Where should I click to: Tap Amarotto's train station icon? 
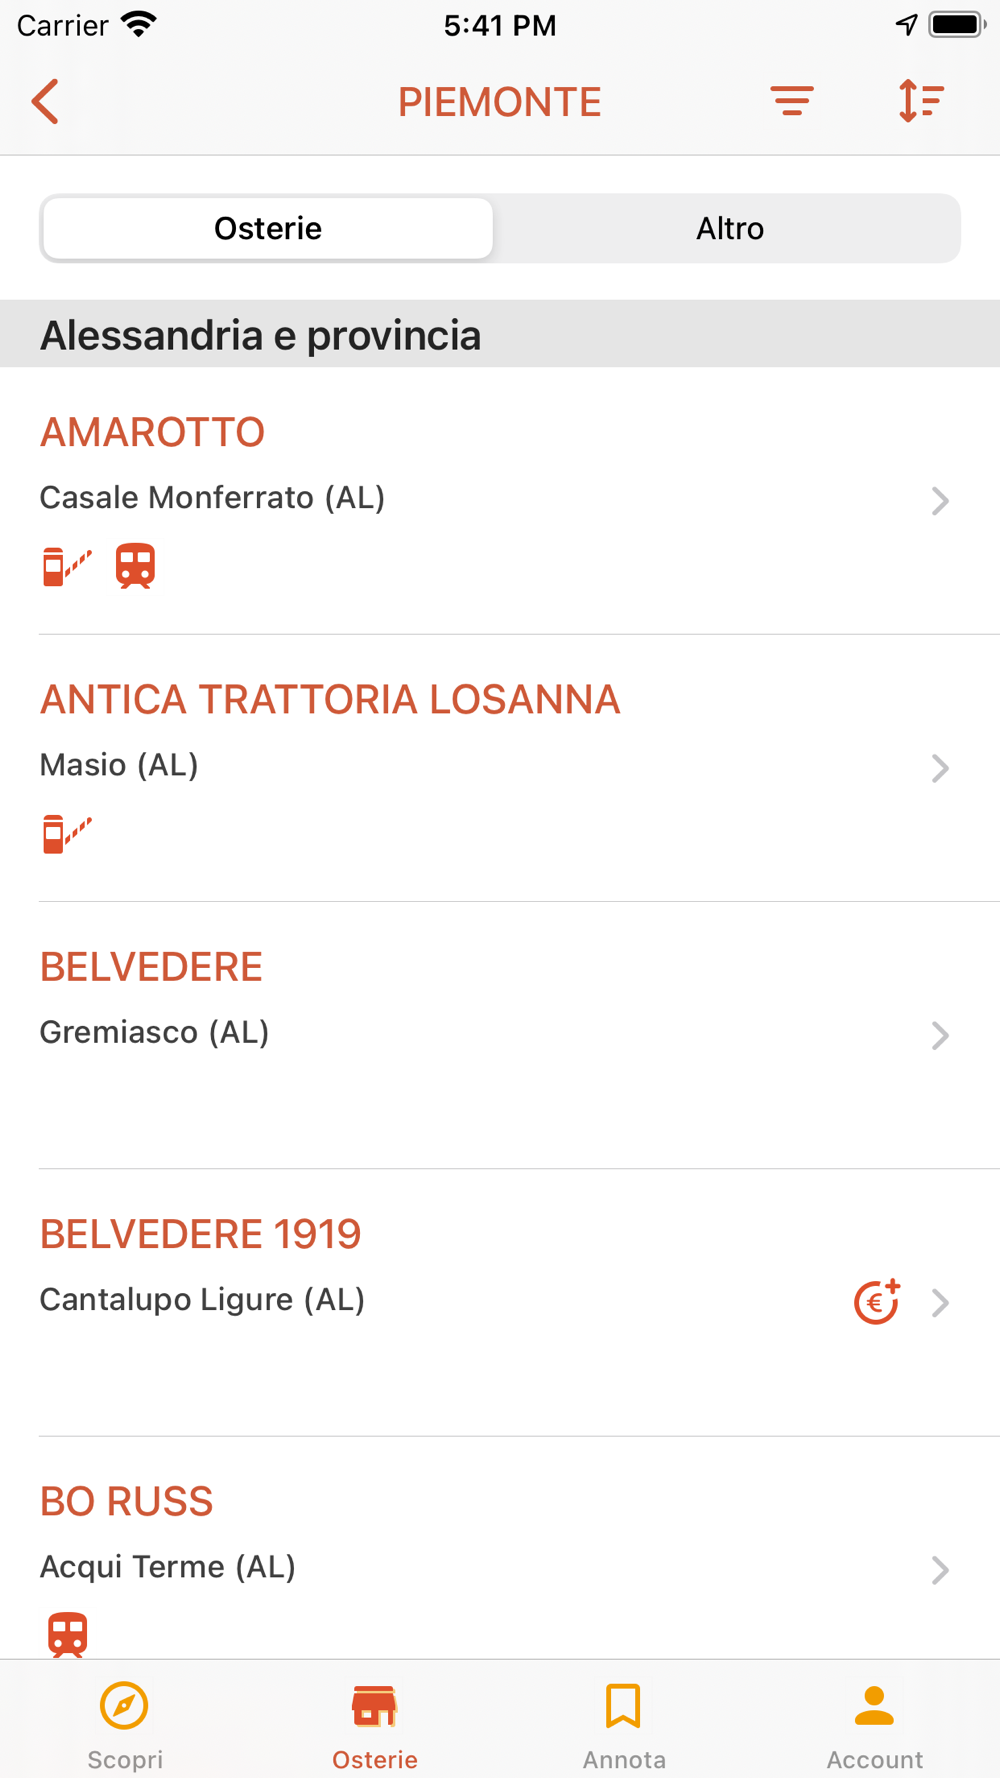(x=135, y=566)
